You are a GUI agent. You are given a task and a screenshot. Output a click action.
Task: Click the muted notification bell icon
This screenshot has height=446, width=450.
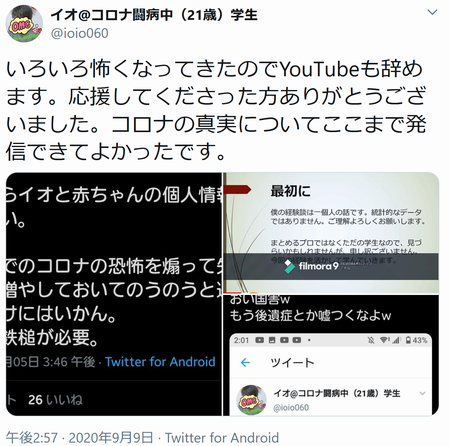click(x=371, y=340)
